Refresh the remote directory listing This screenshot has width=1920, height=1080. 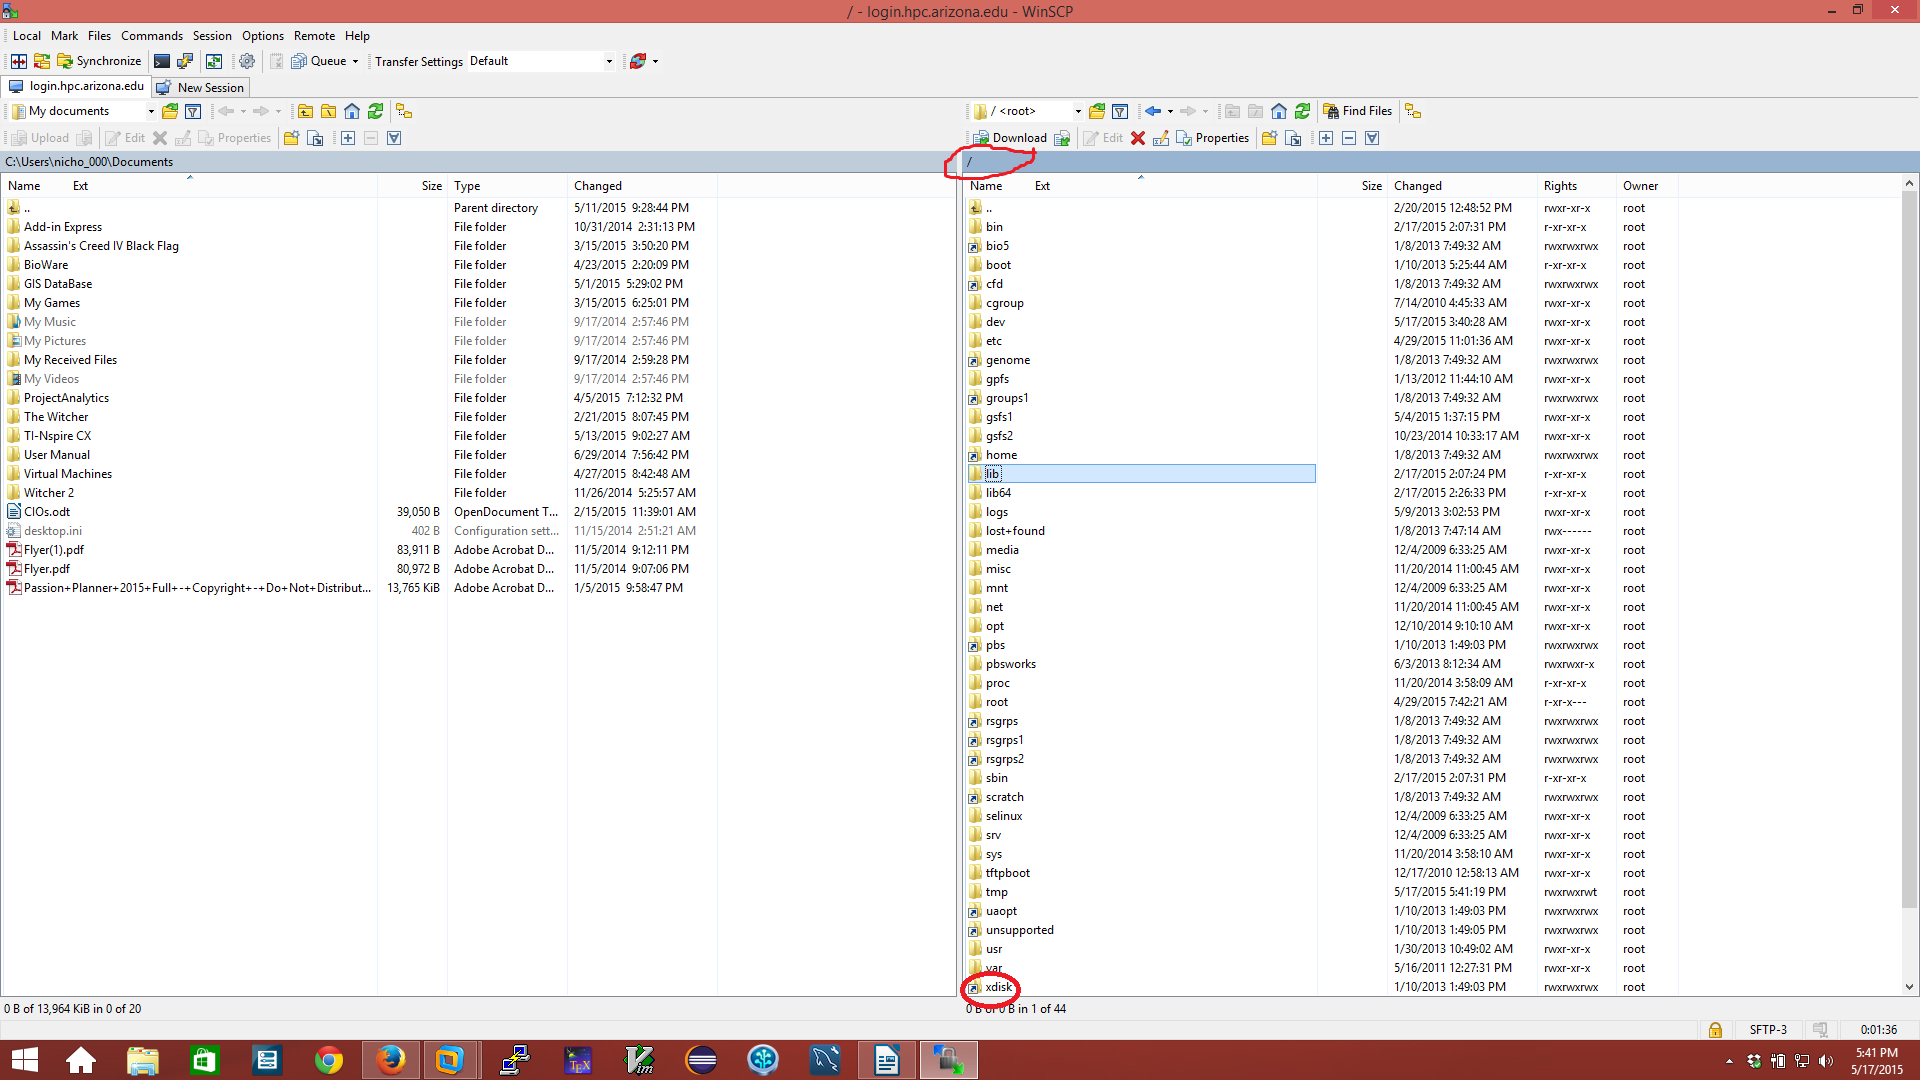(1302, 111)
